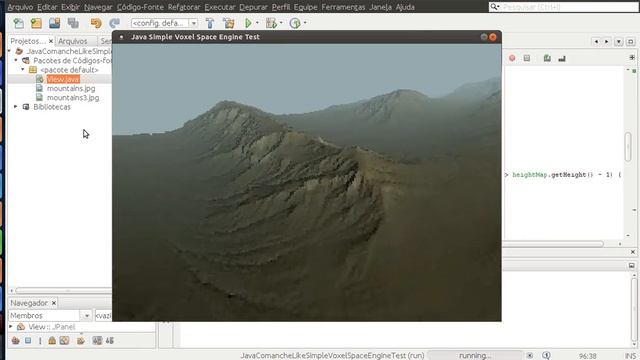Screen dimensions: 640x360
Task: Maximize editor window button at top right
Action: coord(631,42)
